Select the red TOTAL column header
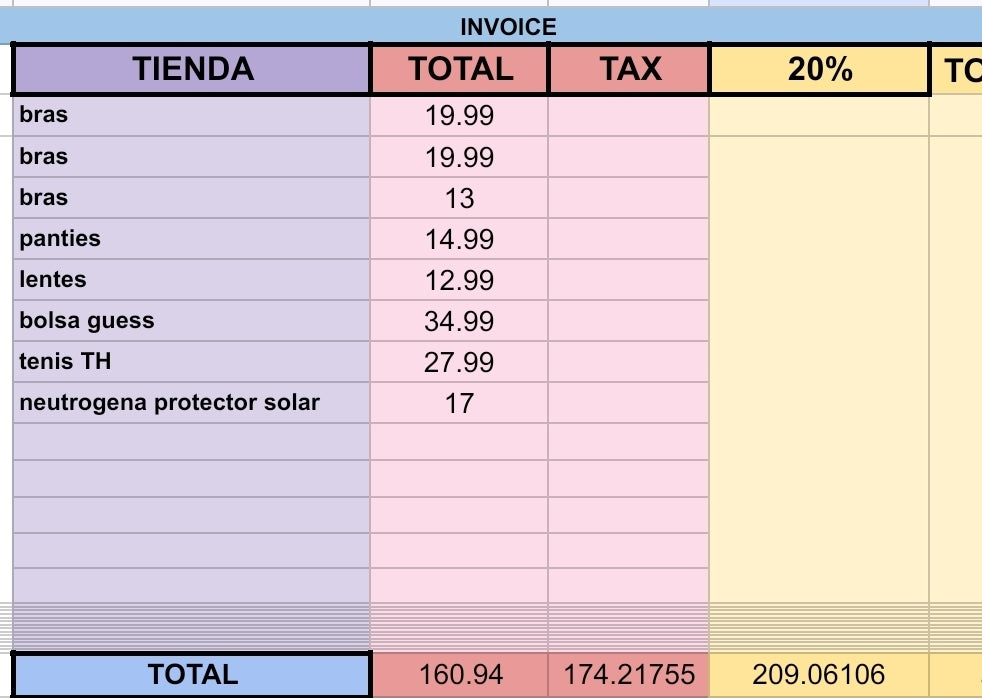The width and height of the screenshot is (982, 698). coord(460,69)
